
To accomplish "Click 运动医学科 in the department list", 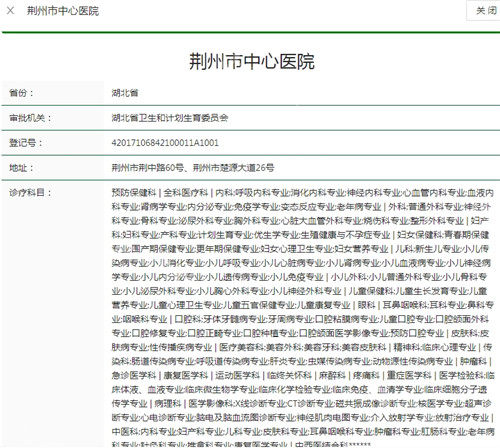I will (237, 375).
